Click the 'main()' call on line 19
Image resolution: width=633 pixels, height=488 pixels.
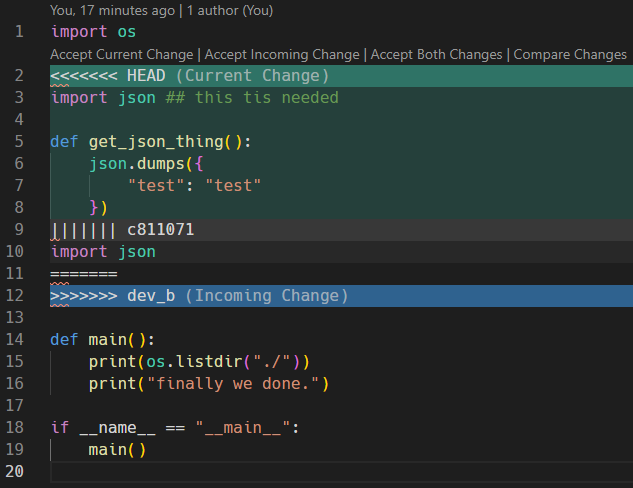tap(117, 450)
